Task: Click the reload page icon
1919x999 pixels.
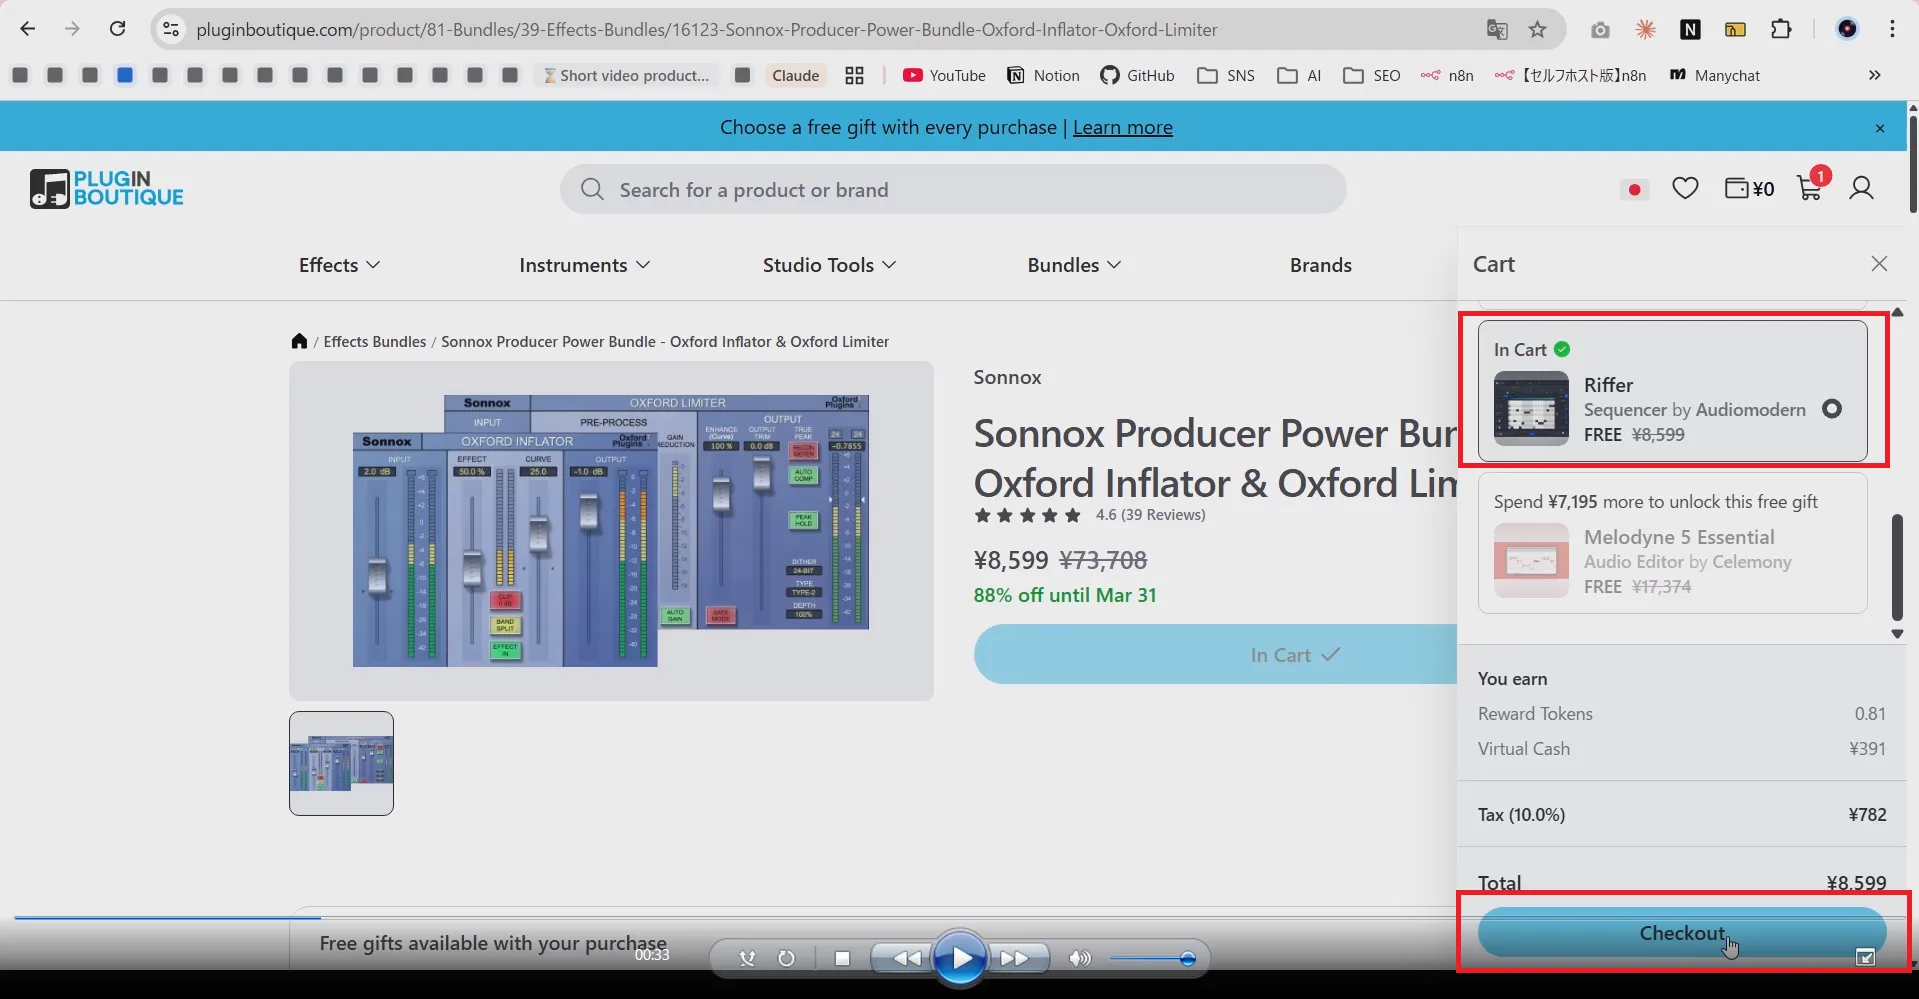Action: pos(117,29)
